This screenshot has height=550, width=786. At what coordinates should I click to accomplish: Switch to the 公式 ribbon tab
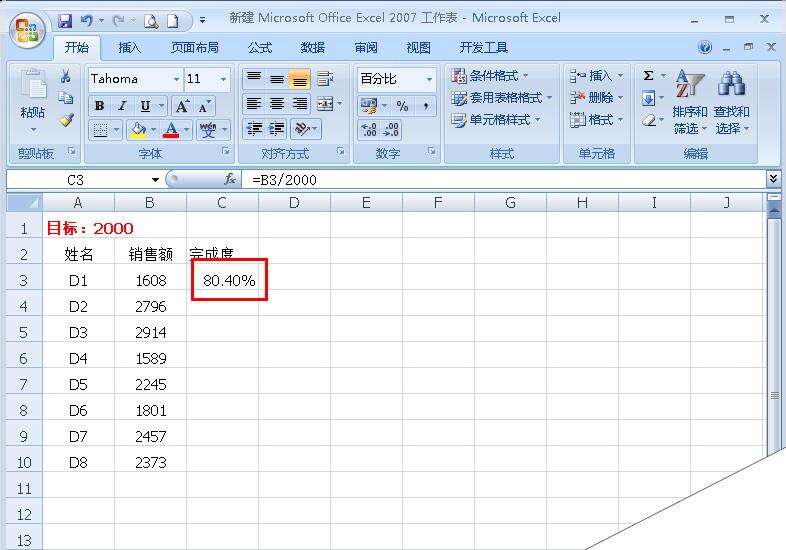tap(260, 48)
